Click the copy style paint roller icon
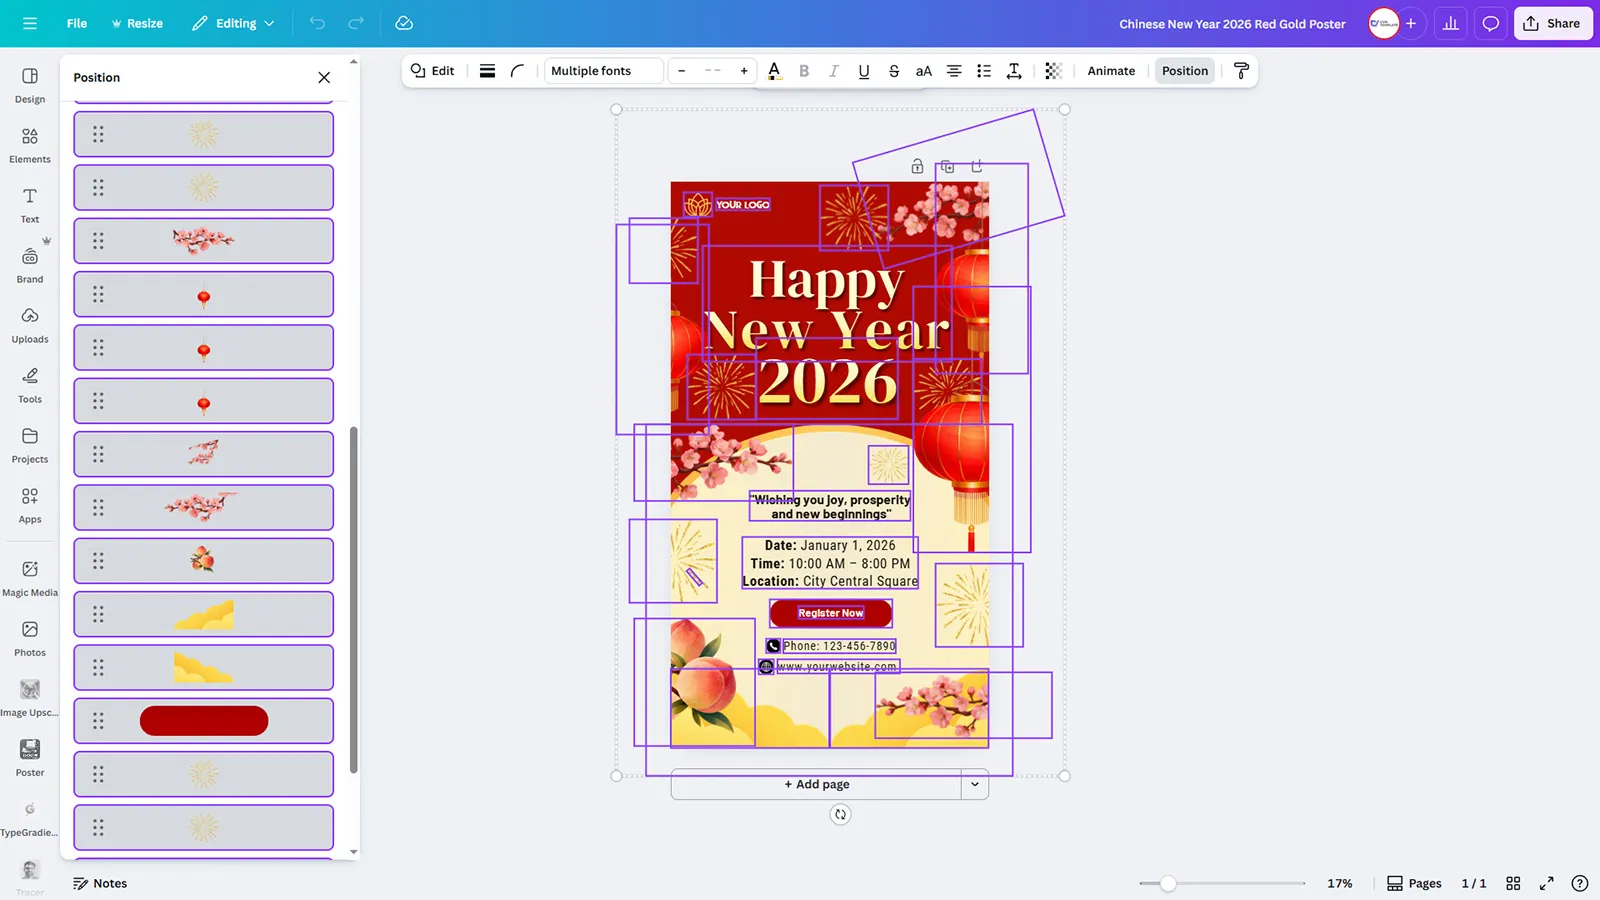Viewport: 1600px width, 900px height. [1241, 71]
